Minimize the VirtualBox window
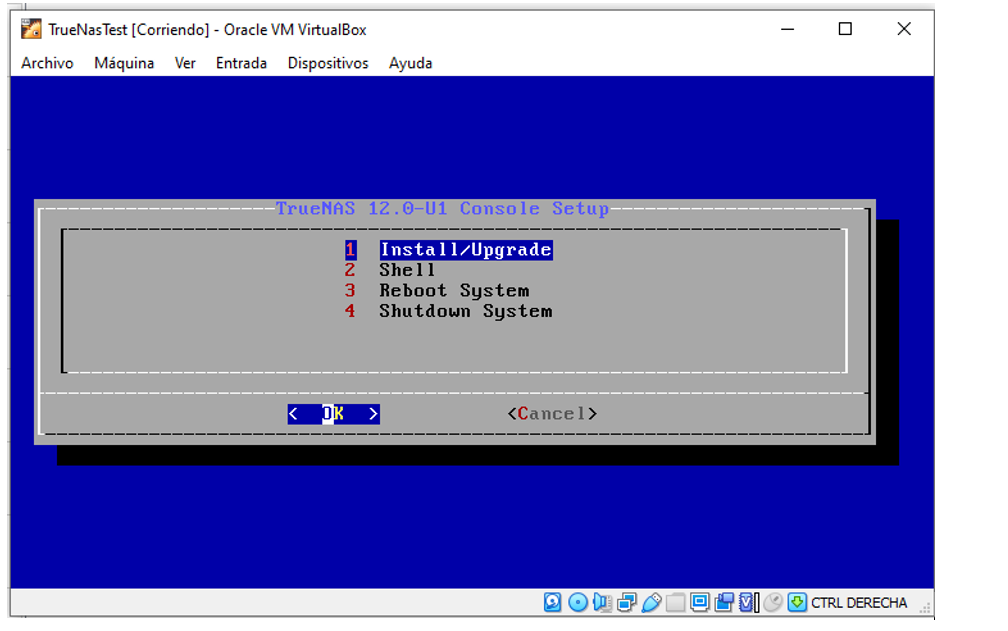The height and width of the screenshot is (631, 1008). 788,30
